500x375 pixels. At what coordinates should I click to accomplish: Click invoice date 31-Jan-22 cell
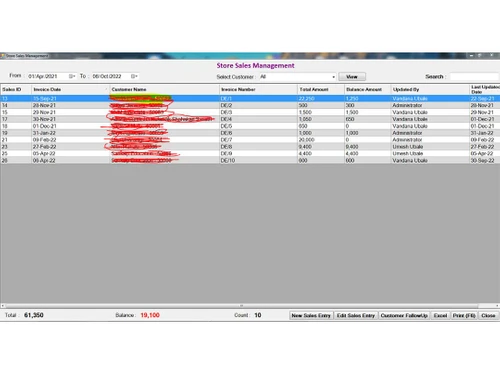tap(70, 133)
